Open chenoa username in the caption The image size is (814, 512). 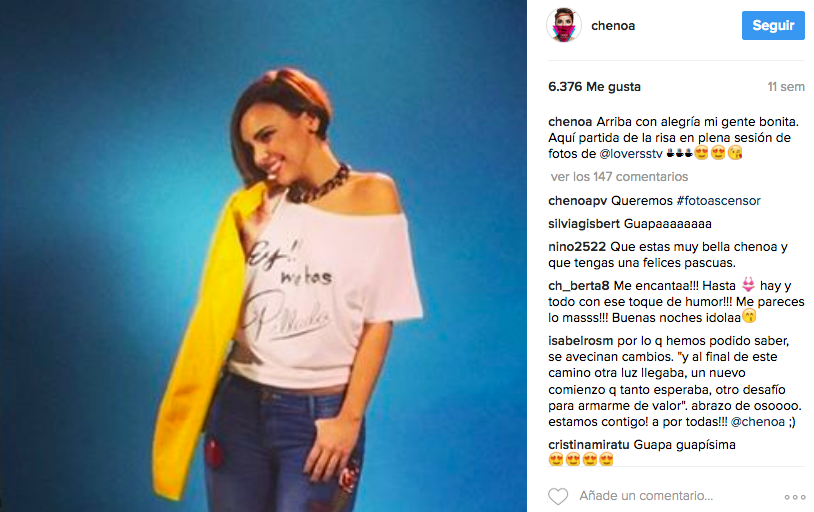point(570,122)
